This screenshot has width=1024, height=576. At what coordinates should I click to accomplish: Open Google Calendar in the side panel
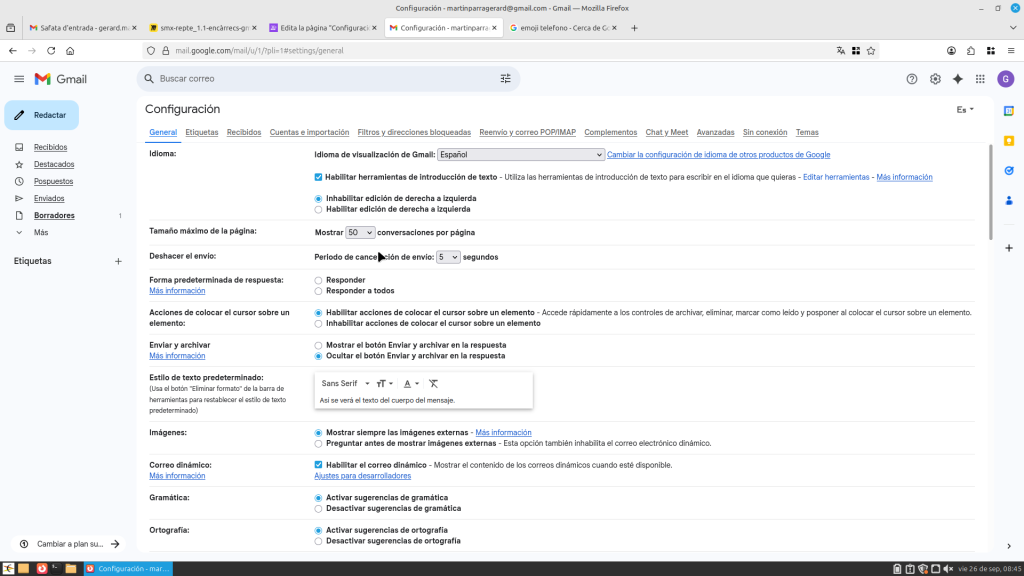click(x=1009, y=111)
